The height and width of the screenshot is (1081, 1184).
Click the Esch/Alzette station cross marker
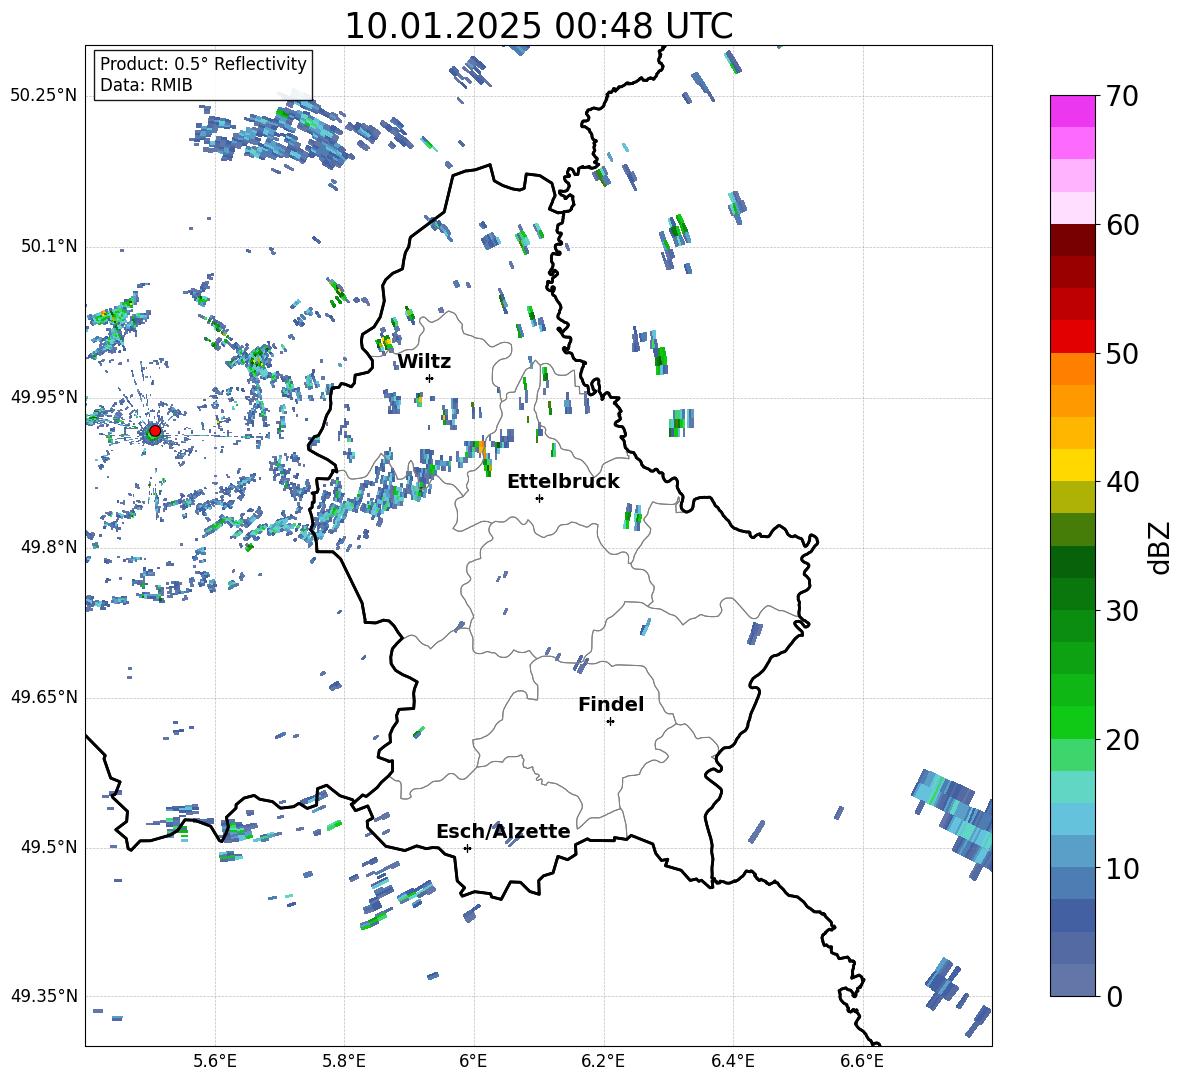pyautogui.click(x=467, y=848)
